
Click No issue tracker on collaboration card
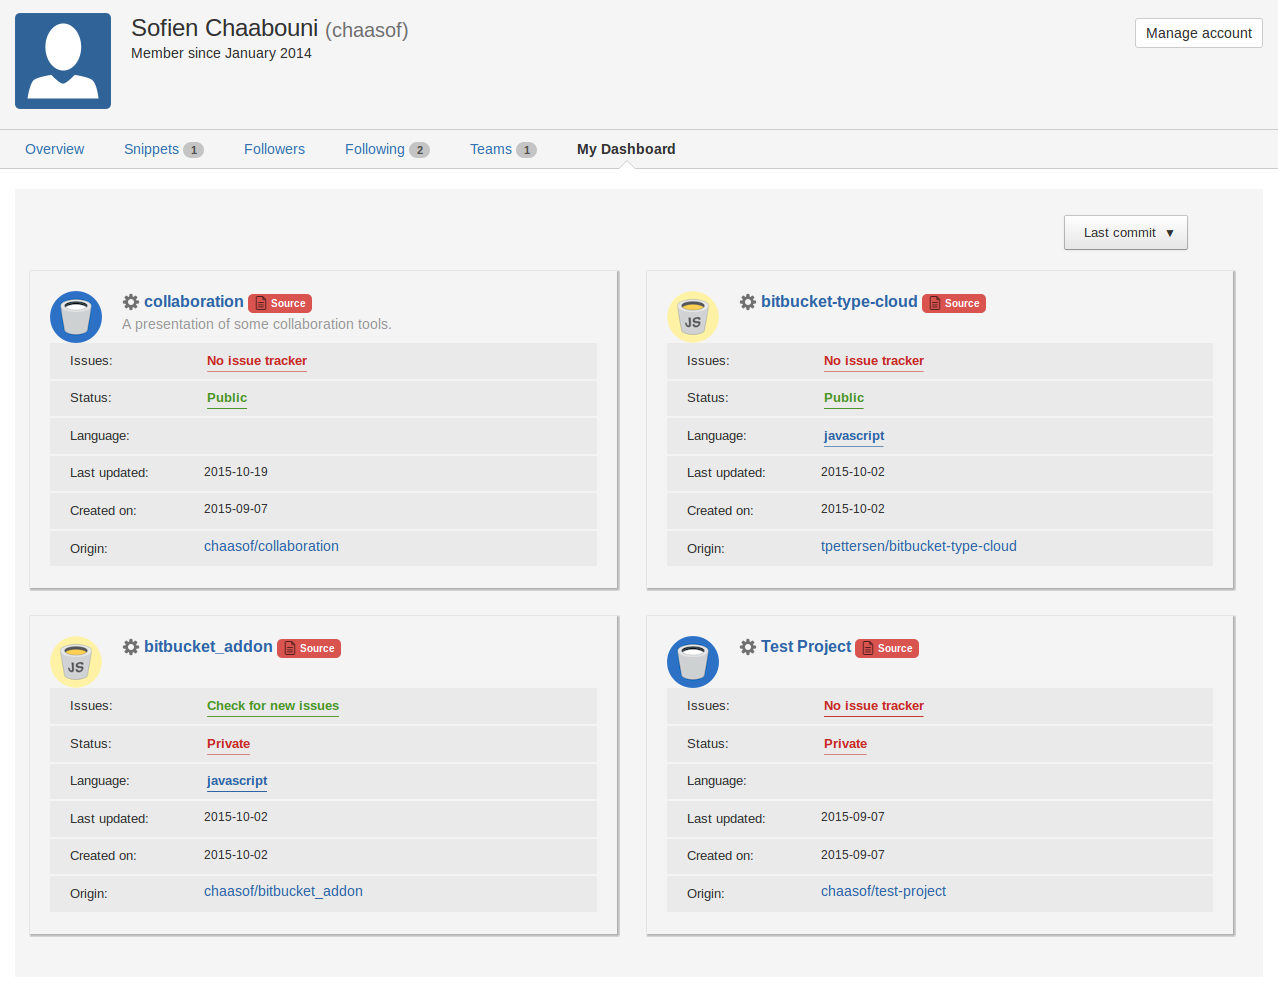tap(257, 361)
